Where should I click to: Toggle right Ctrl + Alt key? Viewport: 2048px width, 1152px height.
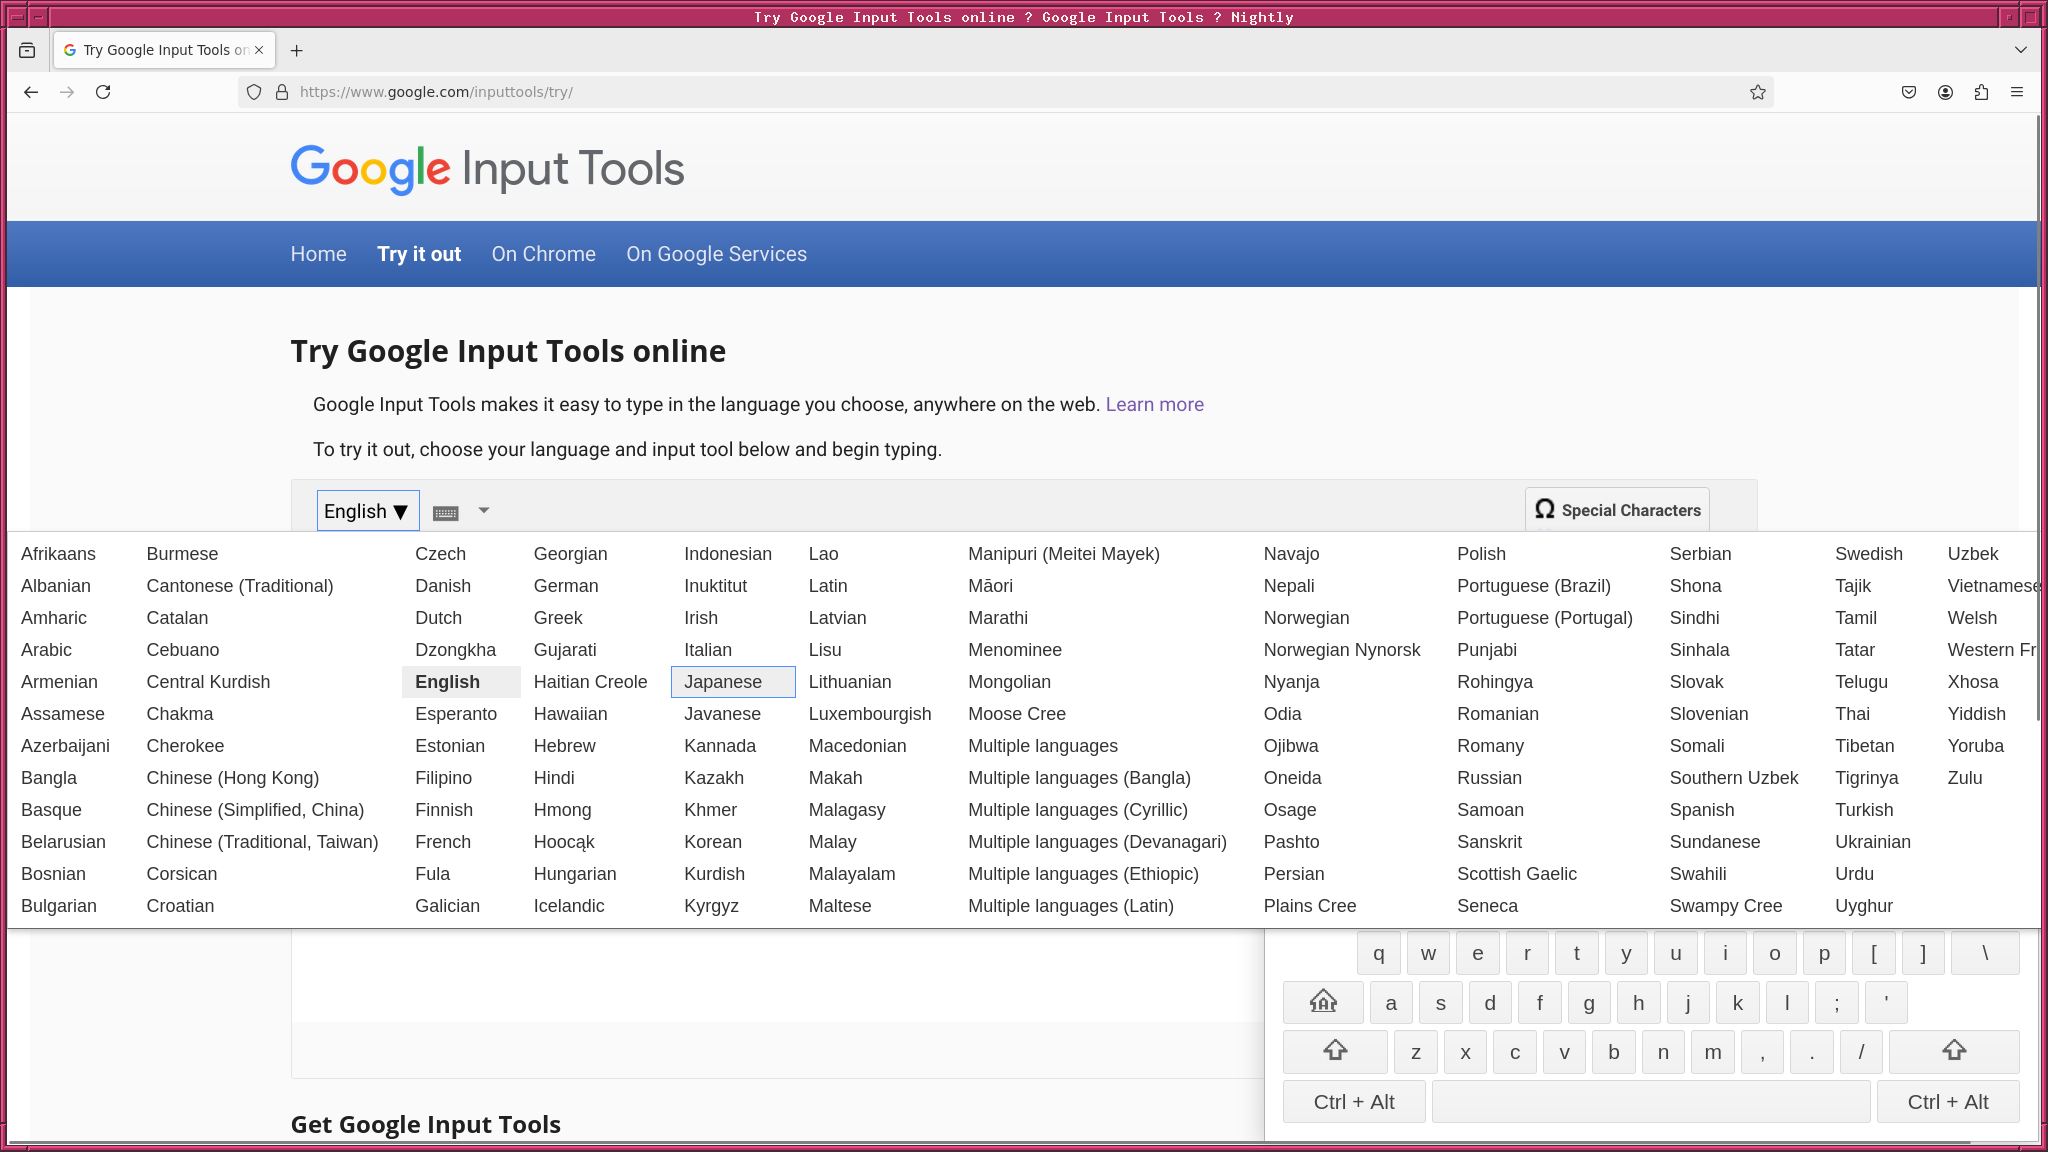[1947, 1102]
